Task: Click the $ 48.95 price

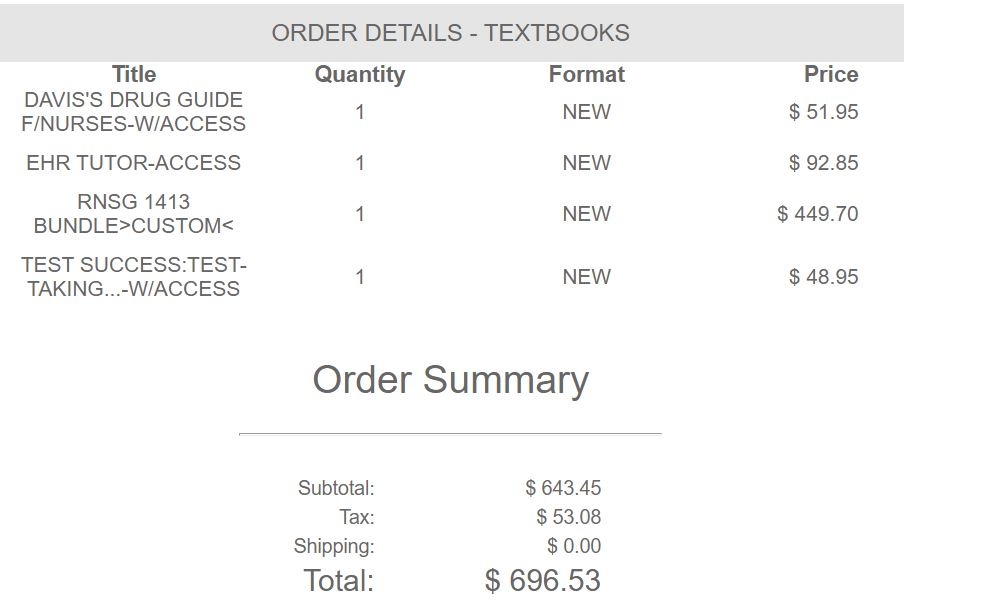Action: point(823,277)
